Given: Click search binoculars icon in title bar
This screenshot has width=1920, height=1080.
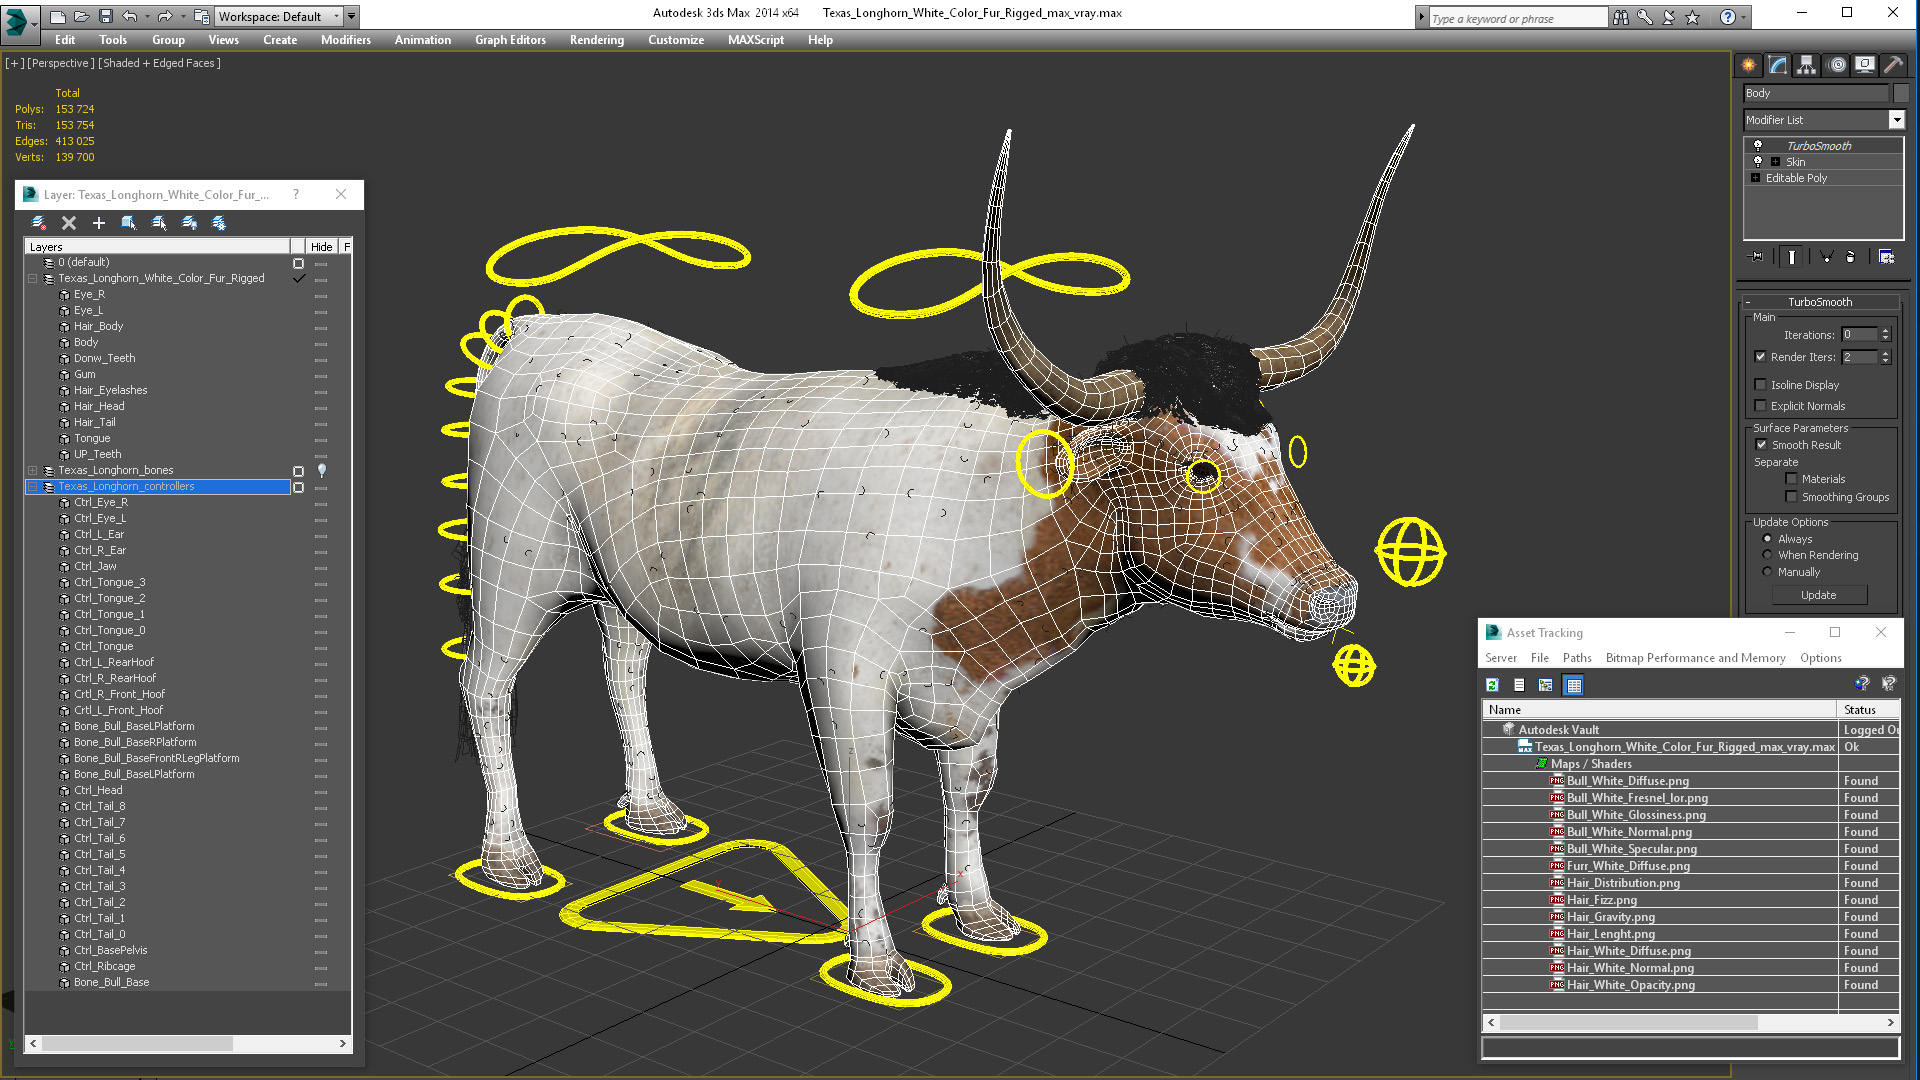Looking at the screenshot, I should (x=1621, y=17).
